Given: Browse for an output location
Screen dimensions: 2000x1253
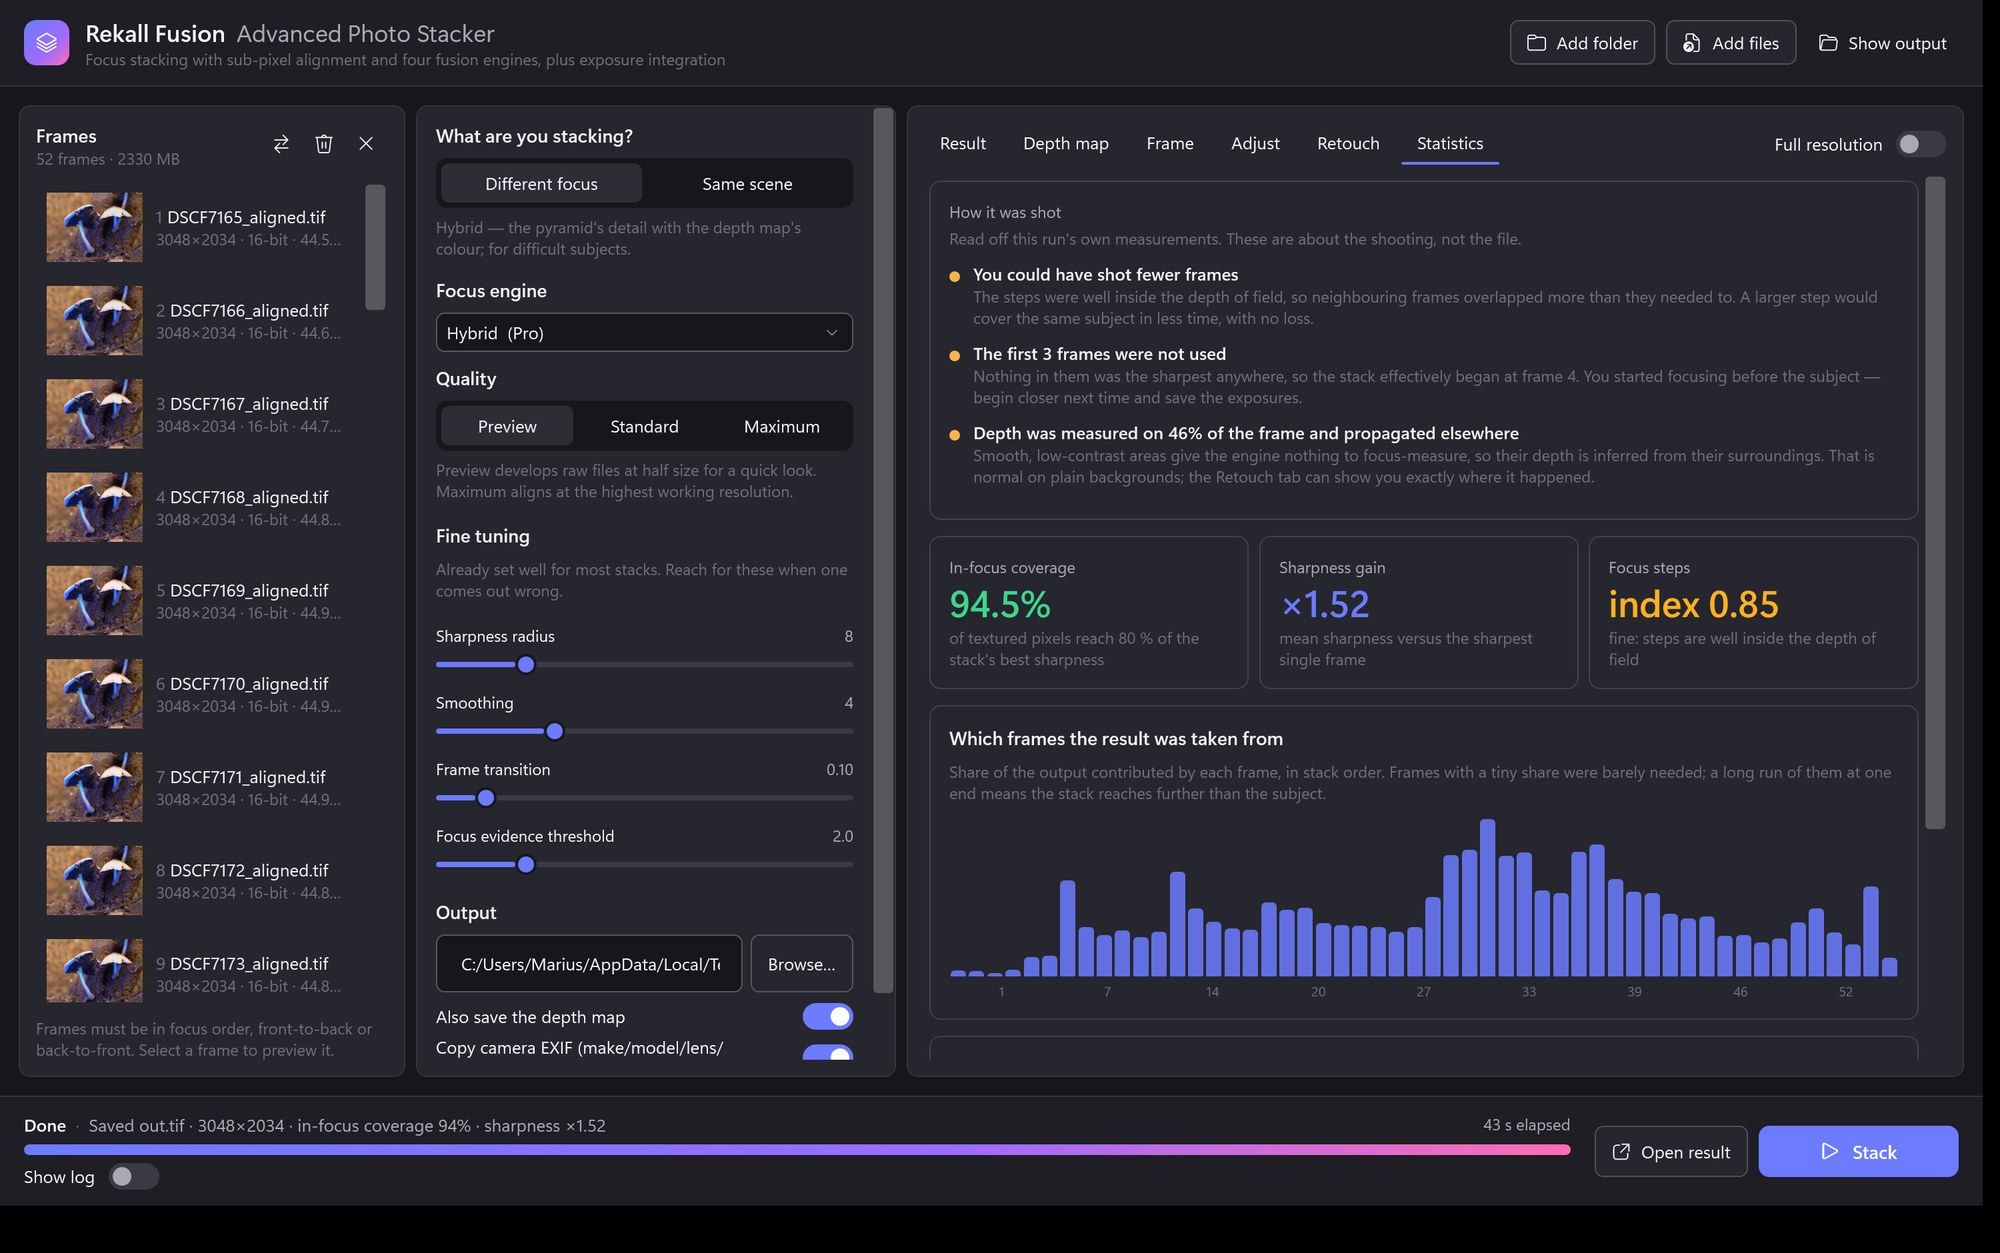Looking at the screenshot, I should click(x=801, y=964).
